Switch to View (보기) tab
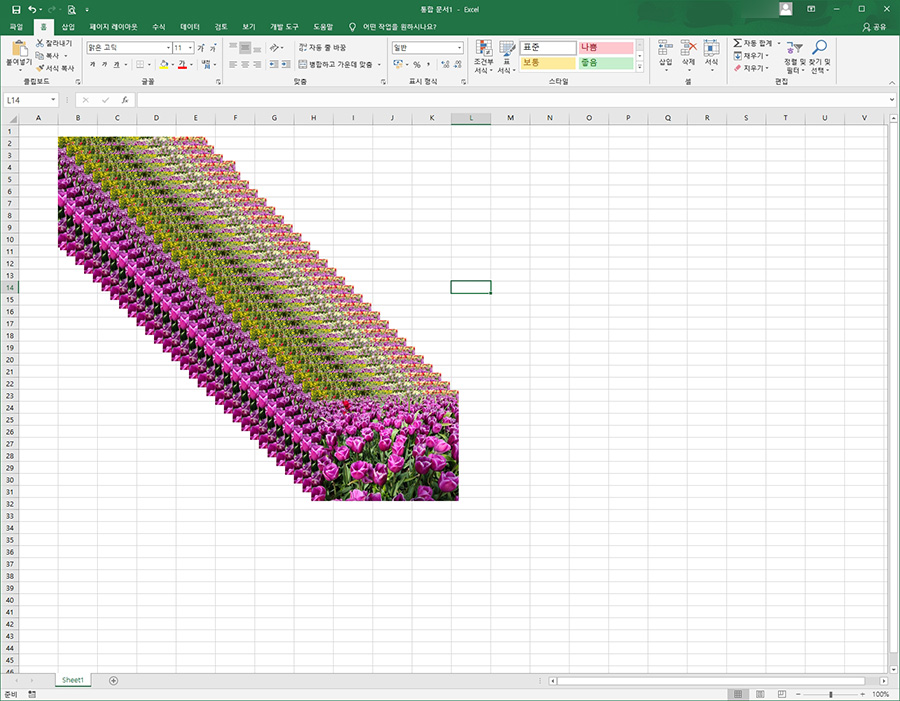 [249, 26]
